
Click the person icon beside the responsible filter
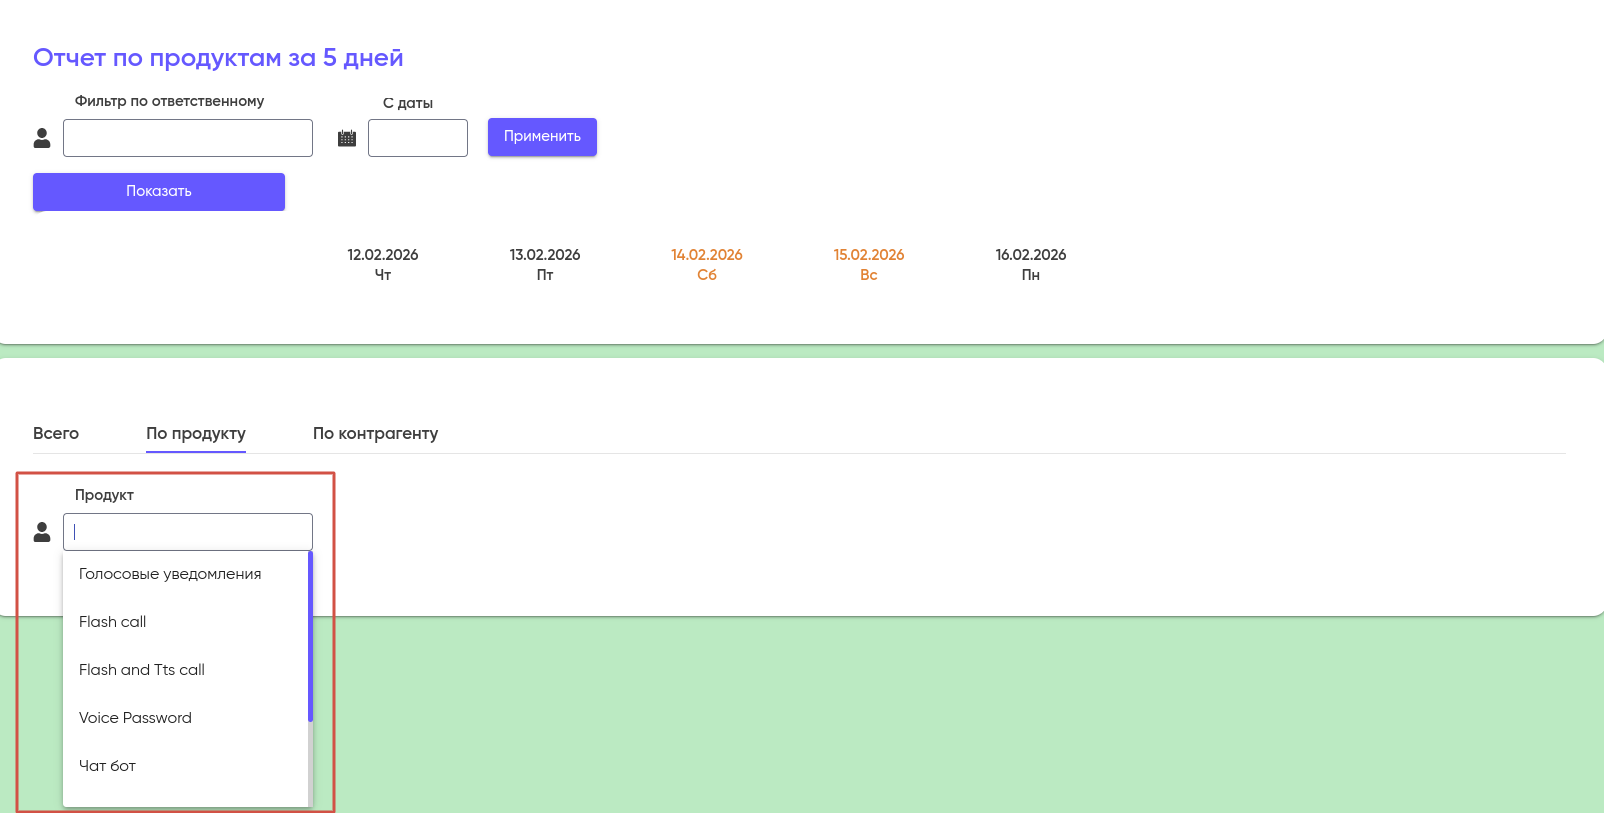click(x=42, y=138)
